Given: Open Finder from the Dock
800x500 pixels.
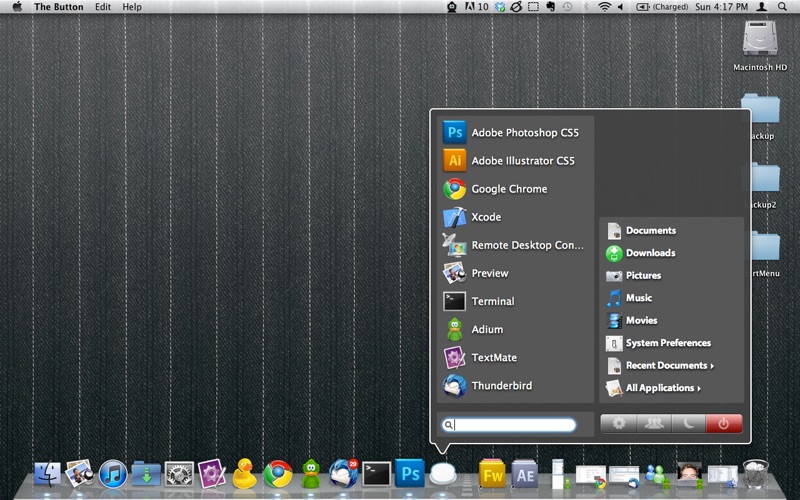Looking at the screenshot, I should pos(47,474).
